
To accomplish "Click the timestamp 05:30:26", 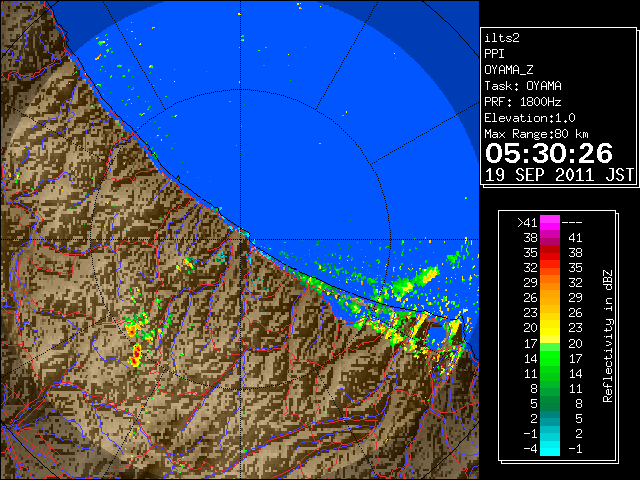I will [x=549, y=153].
